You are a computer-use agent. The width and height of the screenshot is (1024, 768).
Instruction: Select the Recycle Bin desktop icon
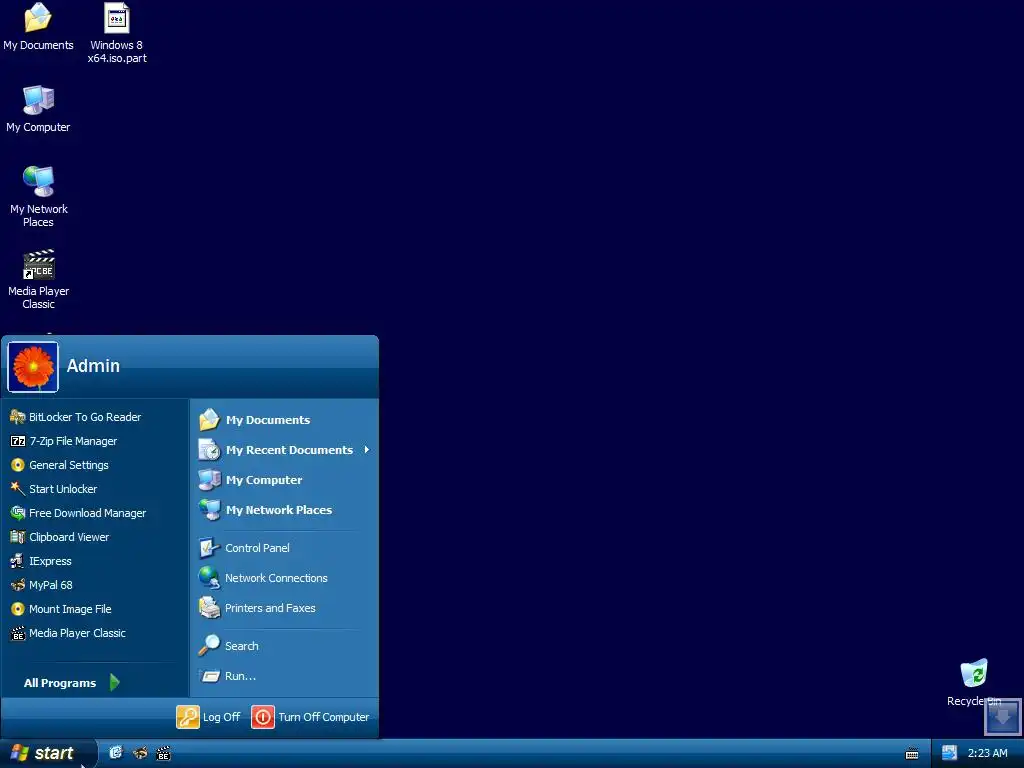[x=974, y=682]
